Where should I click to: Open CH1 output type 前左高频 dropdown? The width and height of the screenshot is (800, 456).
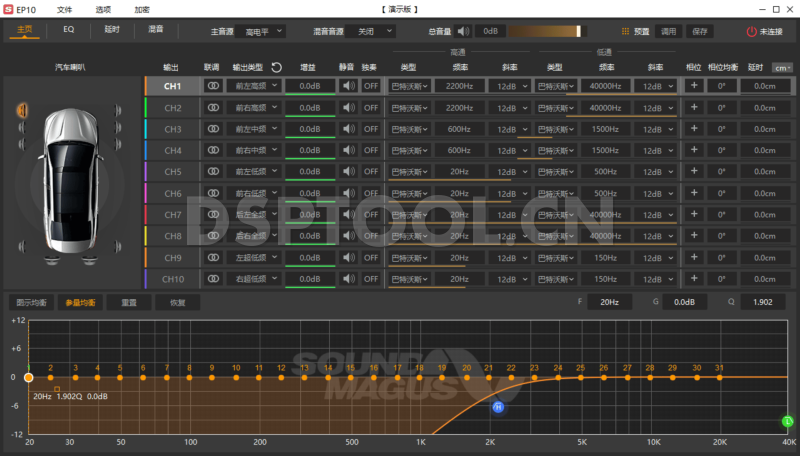click(254, 86)
